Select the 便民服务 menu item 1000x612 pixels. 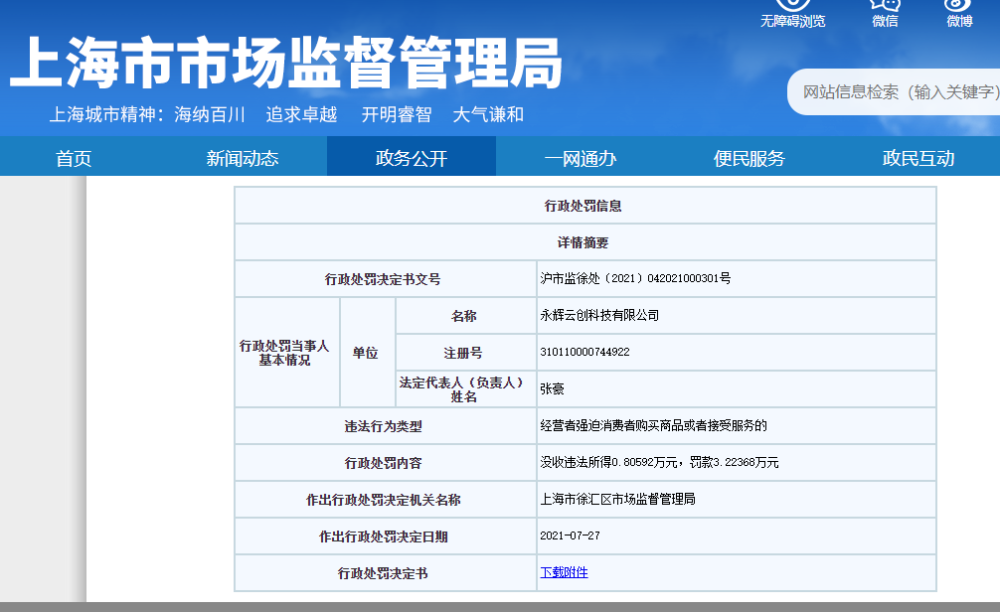(x=748, y=157)
